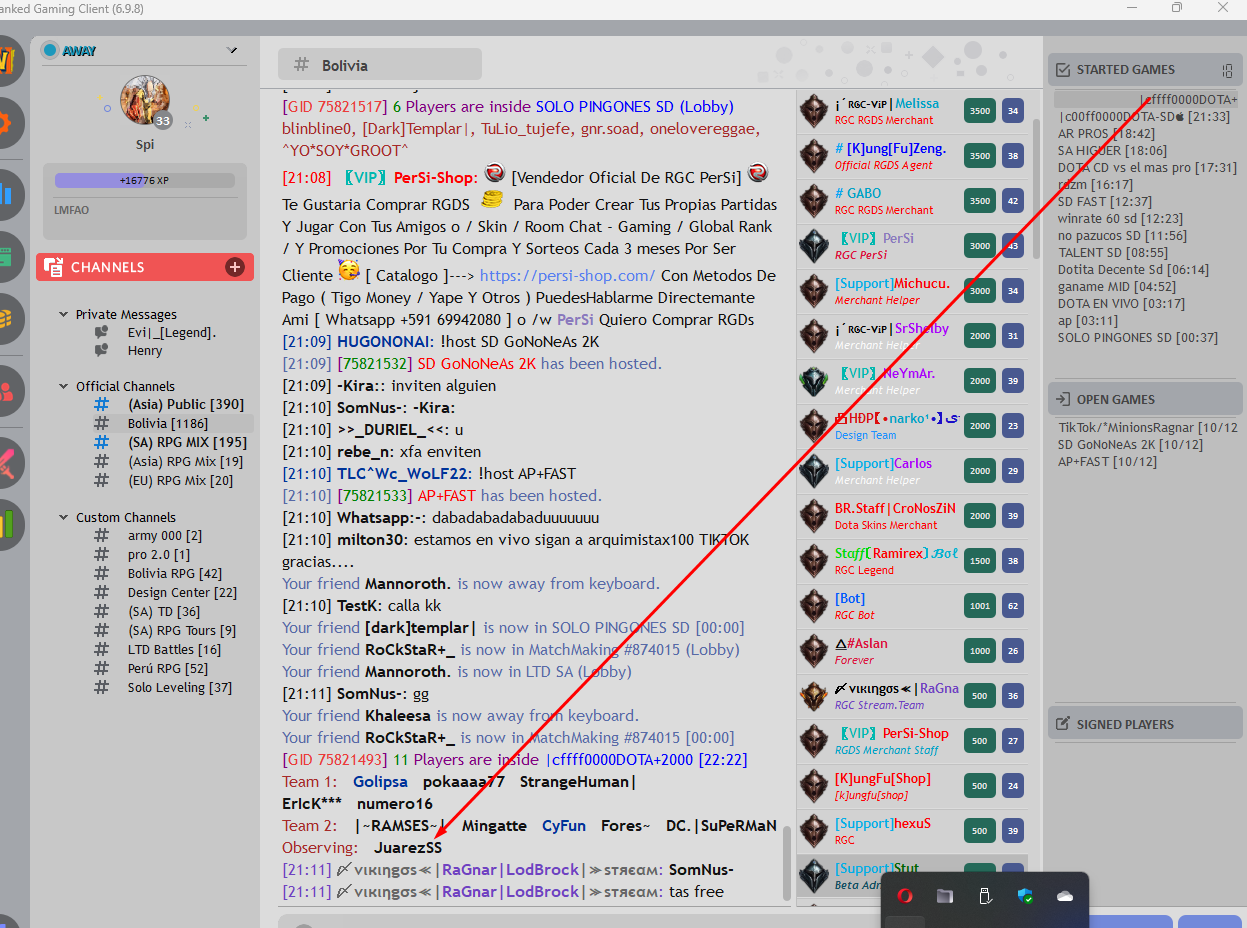Open Windows Security from the tray
This screenshot has height=928, width=1247.
[x=1025, y=896]
